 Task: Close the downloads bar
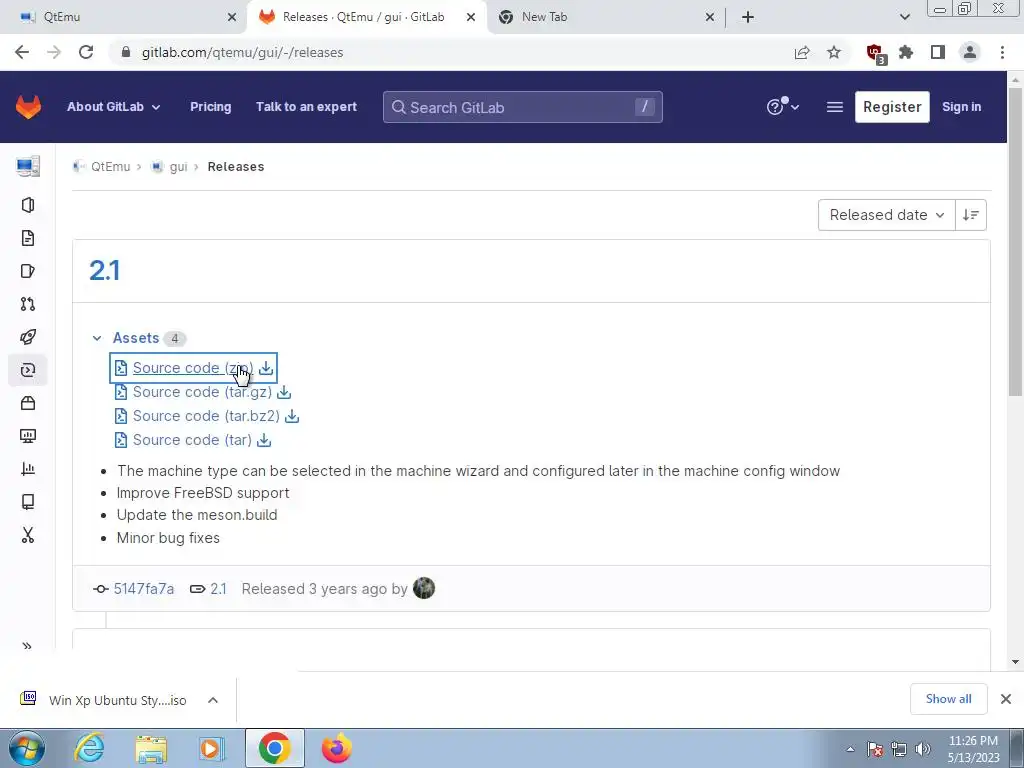(x=1006, y=699)
